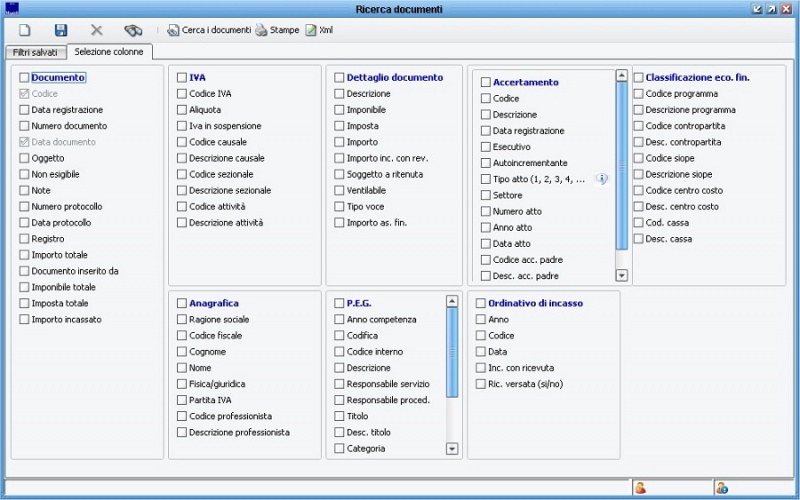Select the Selezione colonne tab
This screenshot has height=500, width=800.
click(x=109, y=52)
